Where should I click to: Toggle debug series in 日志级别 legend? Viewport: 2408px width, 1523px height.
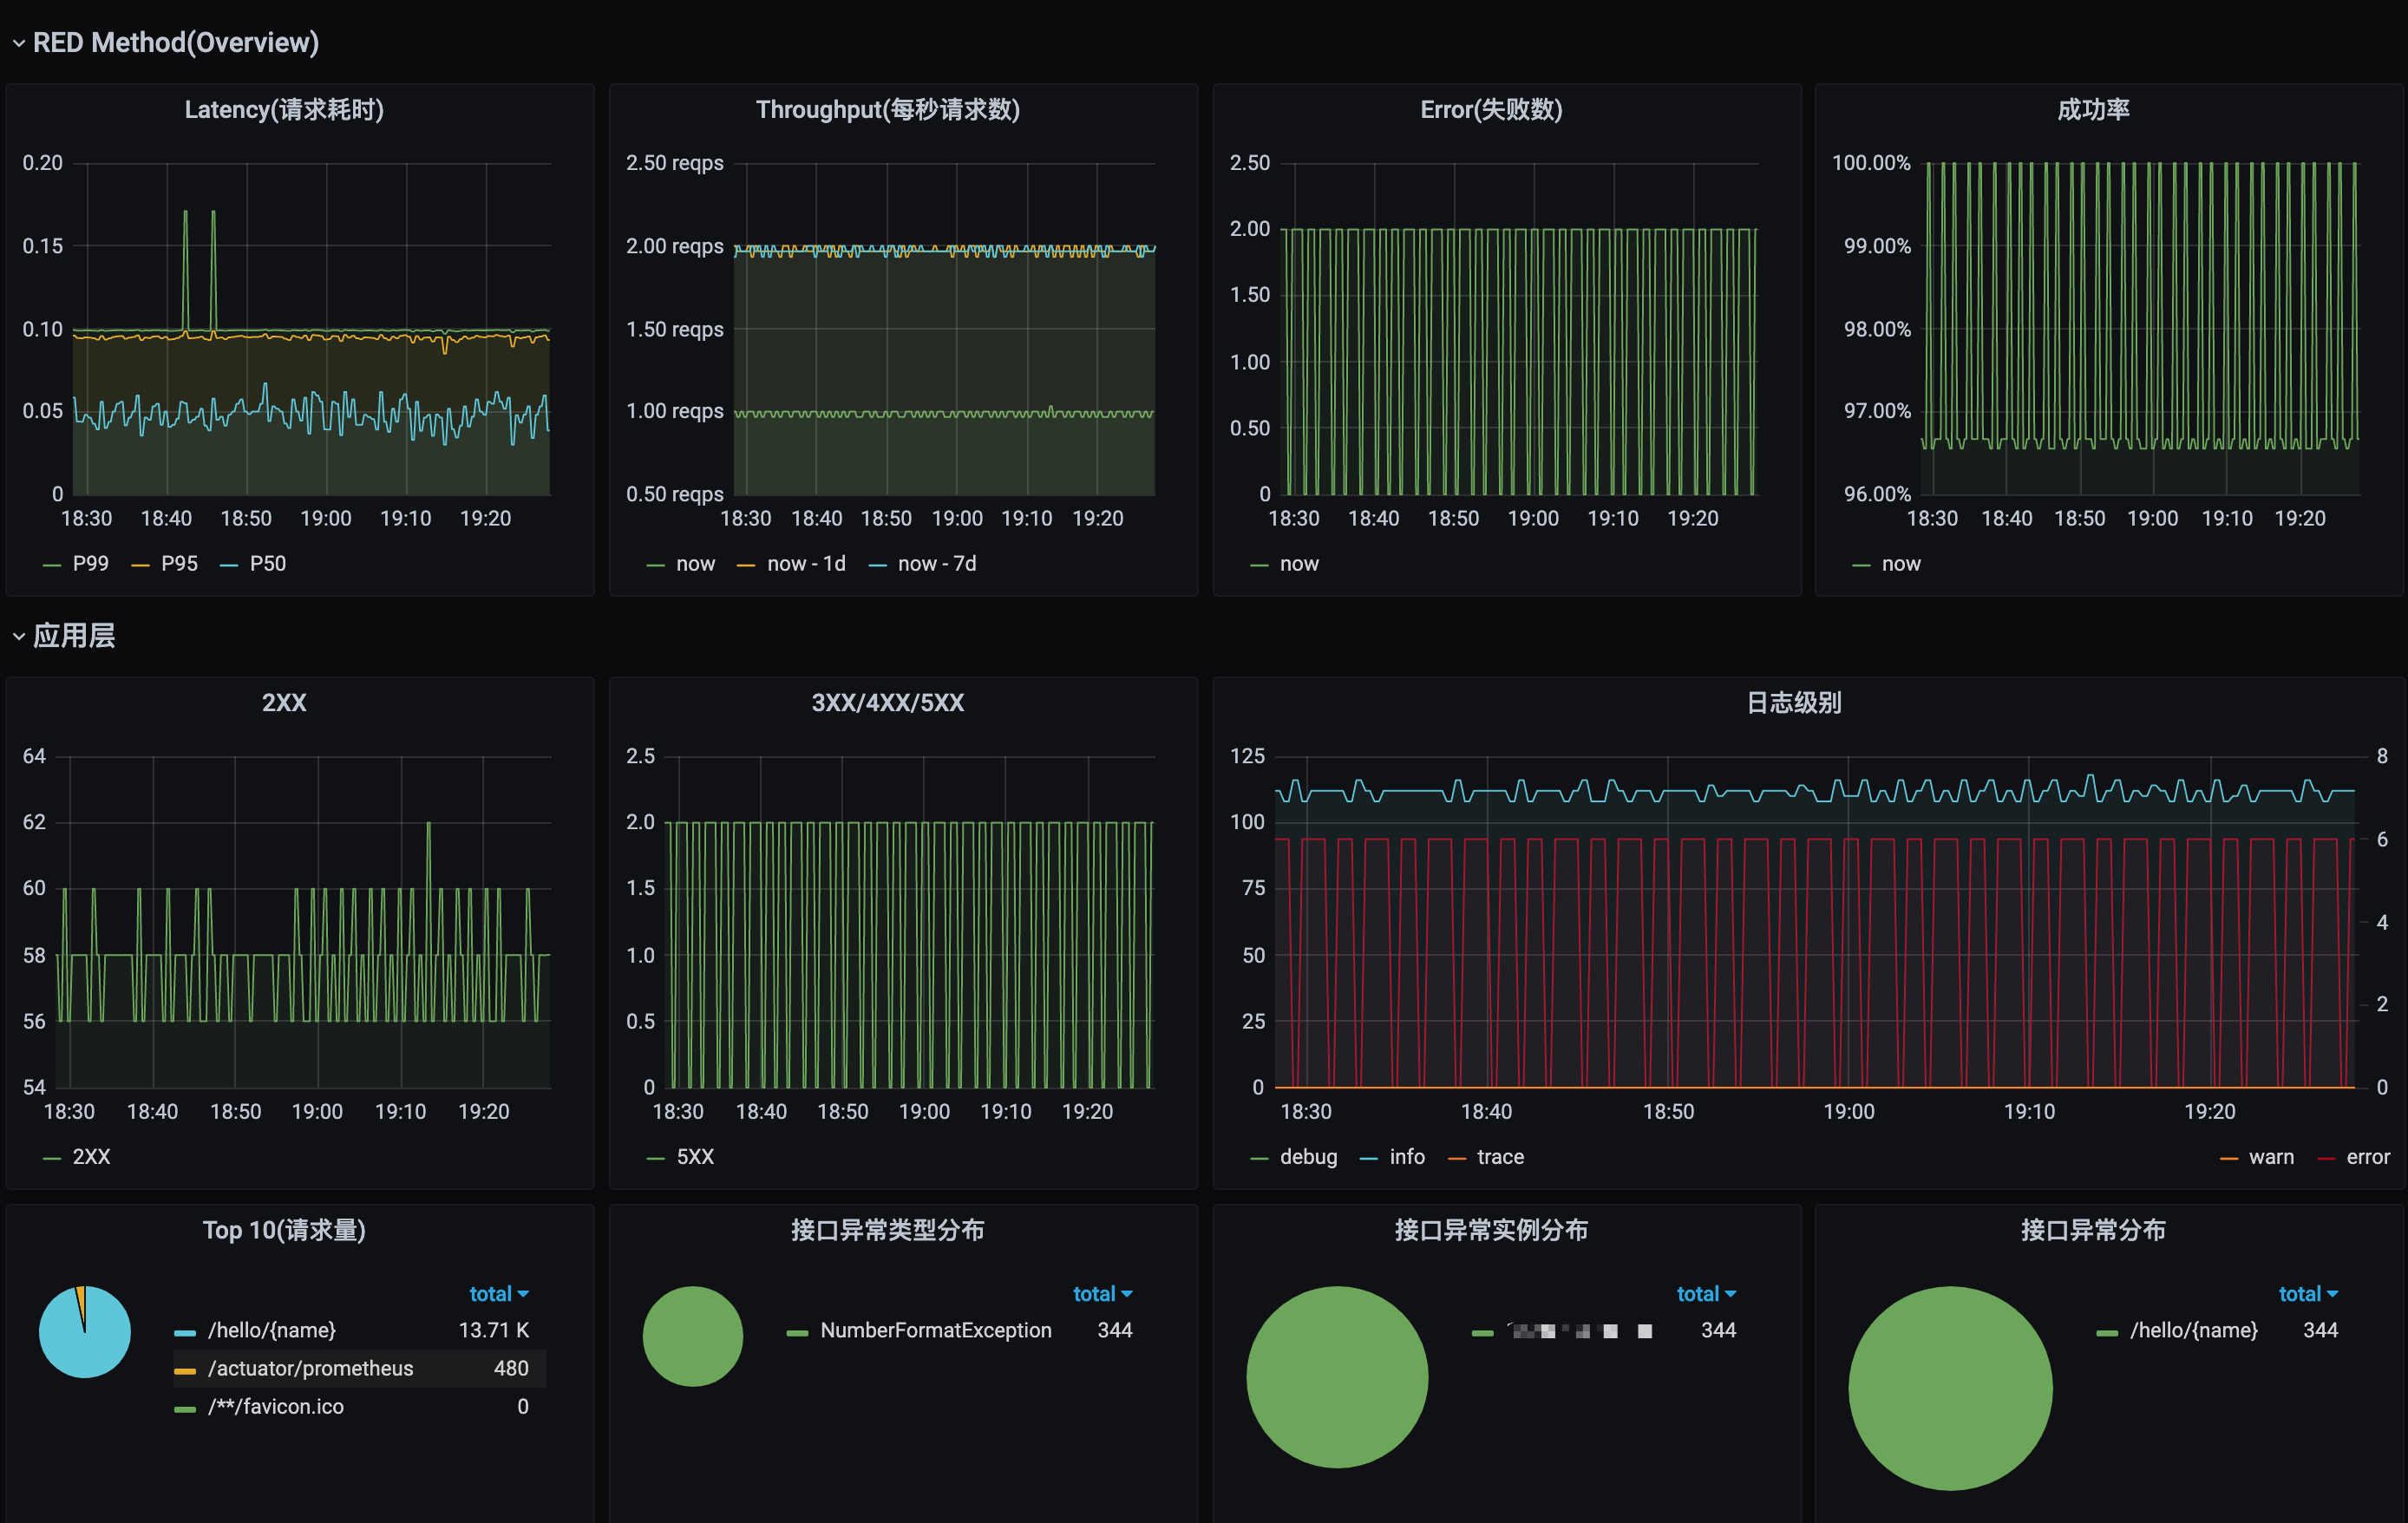click(1308, 1157)
